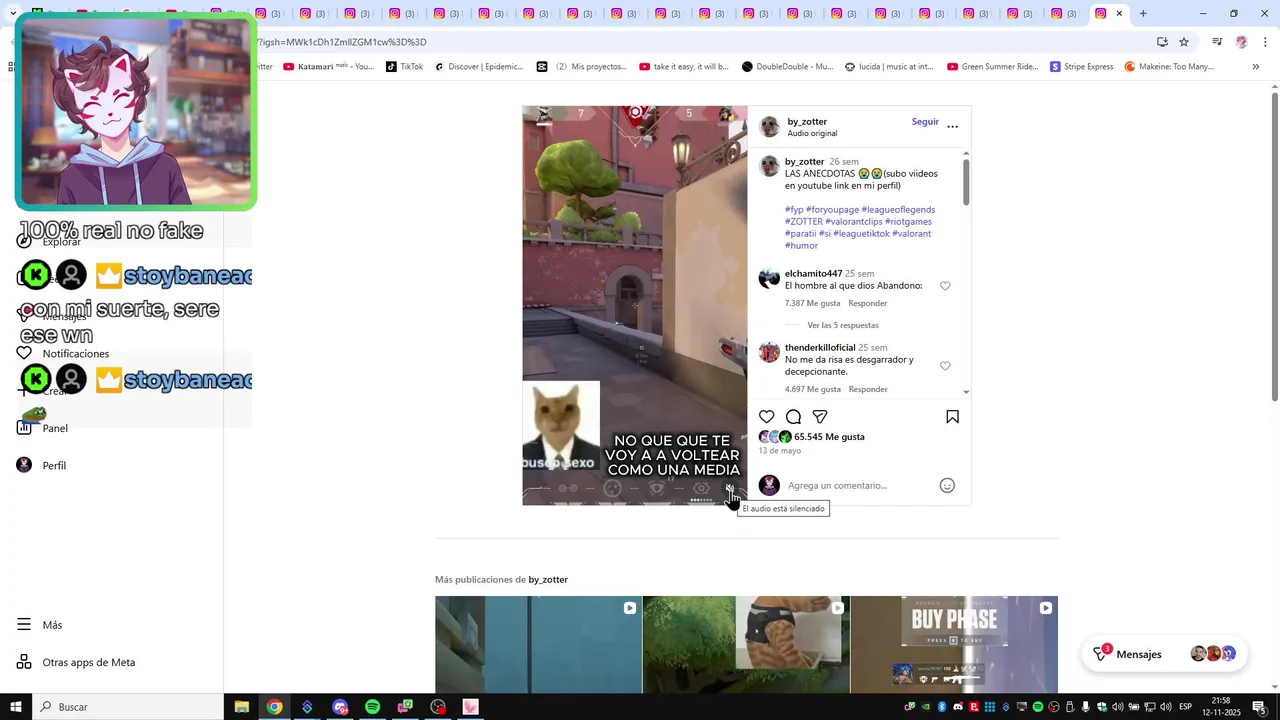
Task: Open comment bubble icon under the post
Action: (x=793, y=417)
